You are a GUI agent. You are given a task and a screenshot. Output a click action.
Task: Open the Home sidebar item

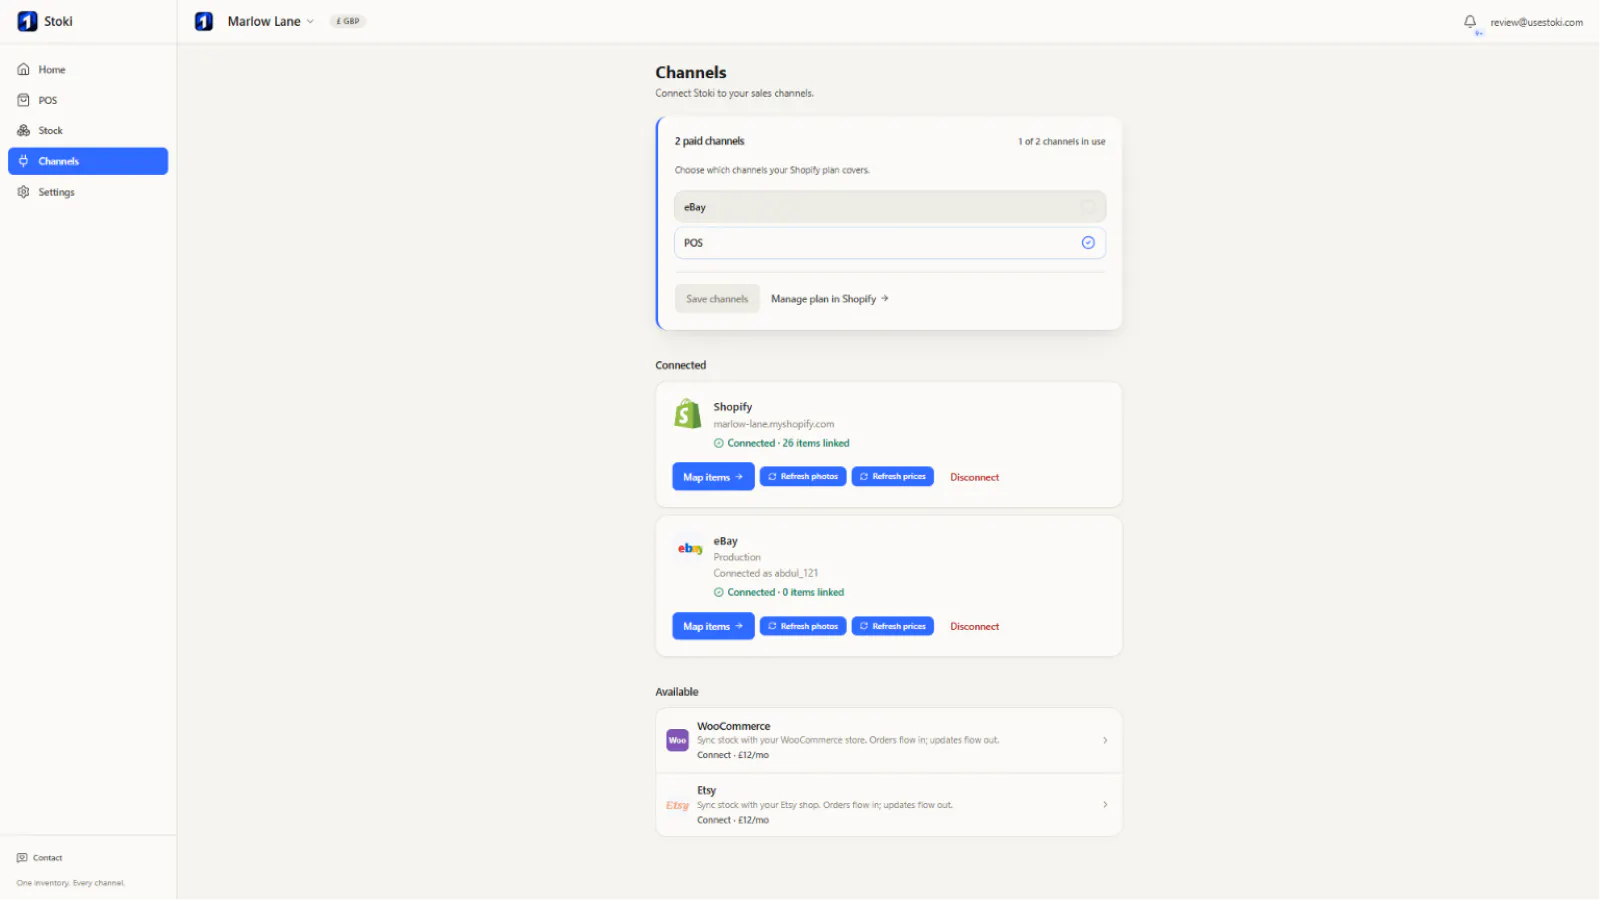pos(88,70)
